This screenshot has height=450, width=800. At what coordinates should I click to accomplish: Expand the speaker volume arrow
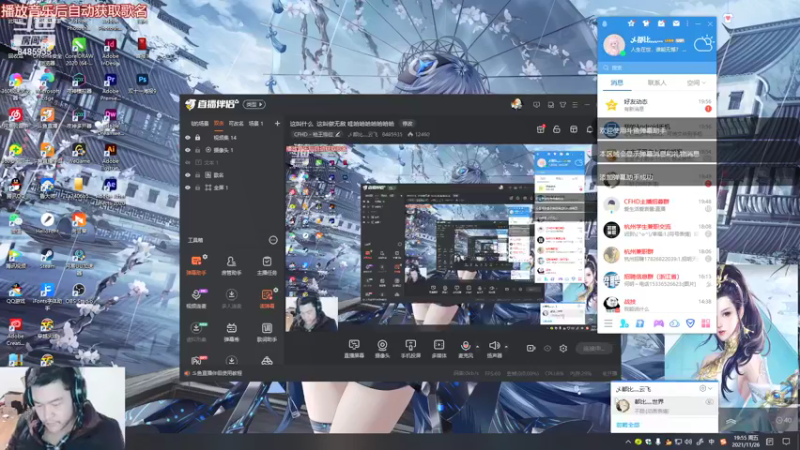[x=506, y=347]
